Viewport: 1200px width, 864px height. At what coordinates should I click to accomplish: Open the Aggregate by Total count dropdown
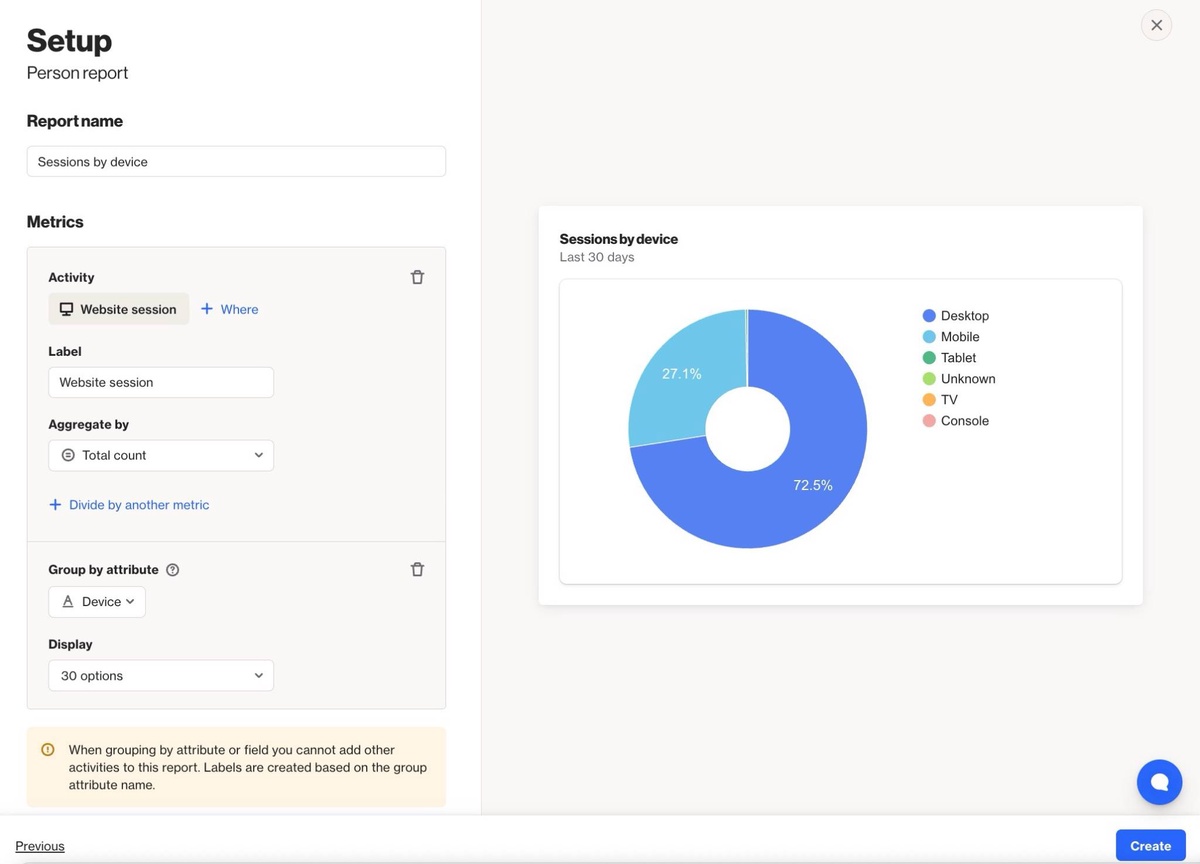click(x=161, y=455)
